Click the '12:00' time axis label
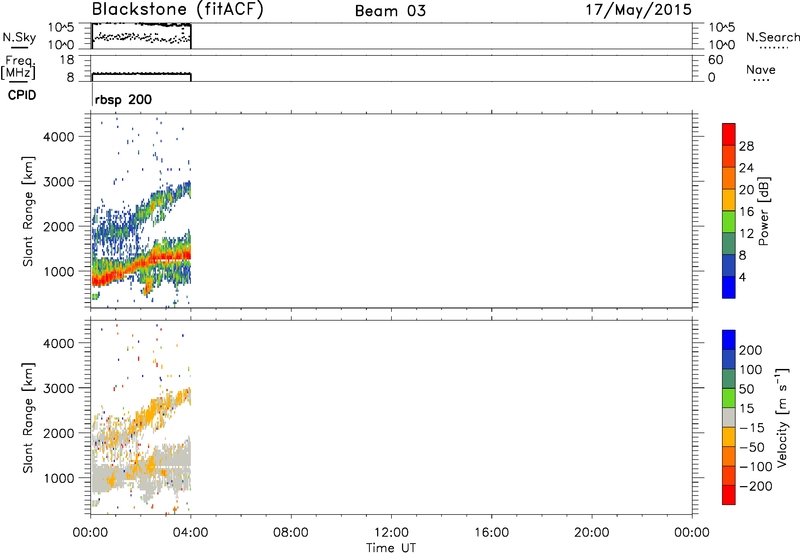This screenshot has width=800, height=554. (x=391, y=533)
